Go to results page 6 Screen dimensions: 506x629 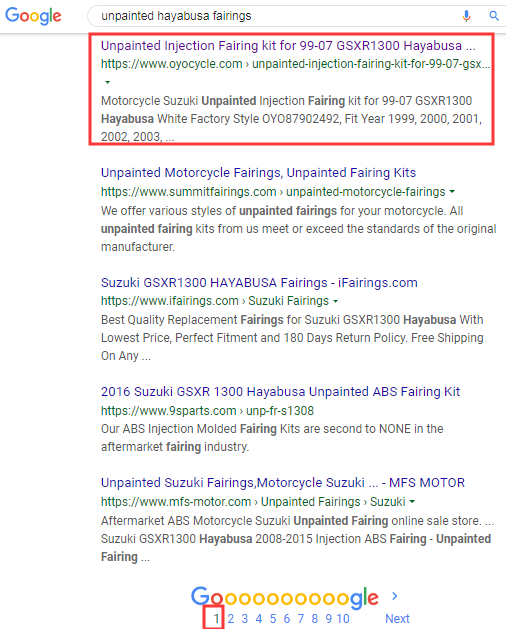[287, 619]
